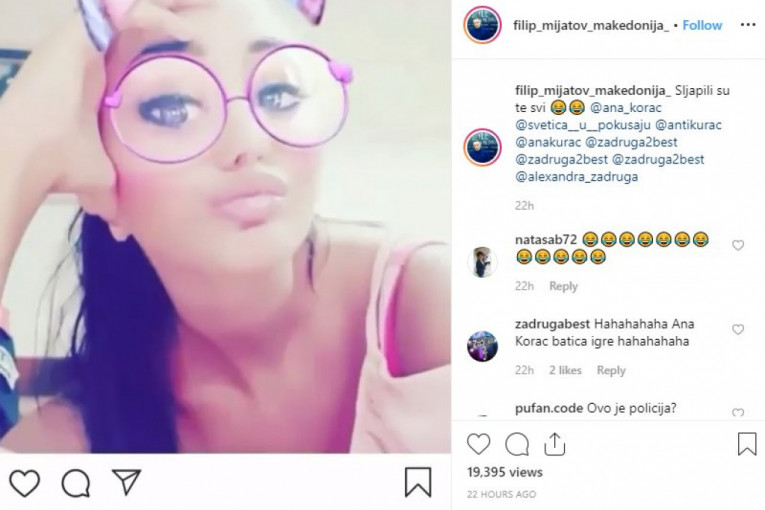Reply to zadrugabest's comment

[611, 370]
